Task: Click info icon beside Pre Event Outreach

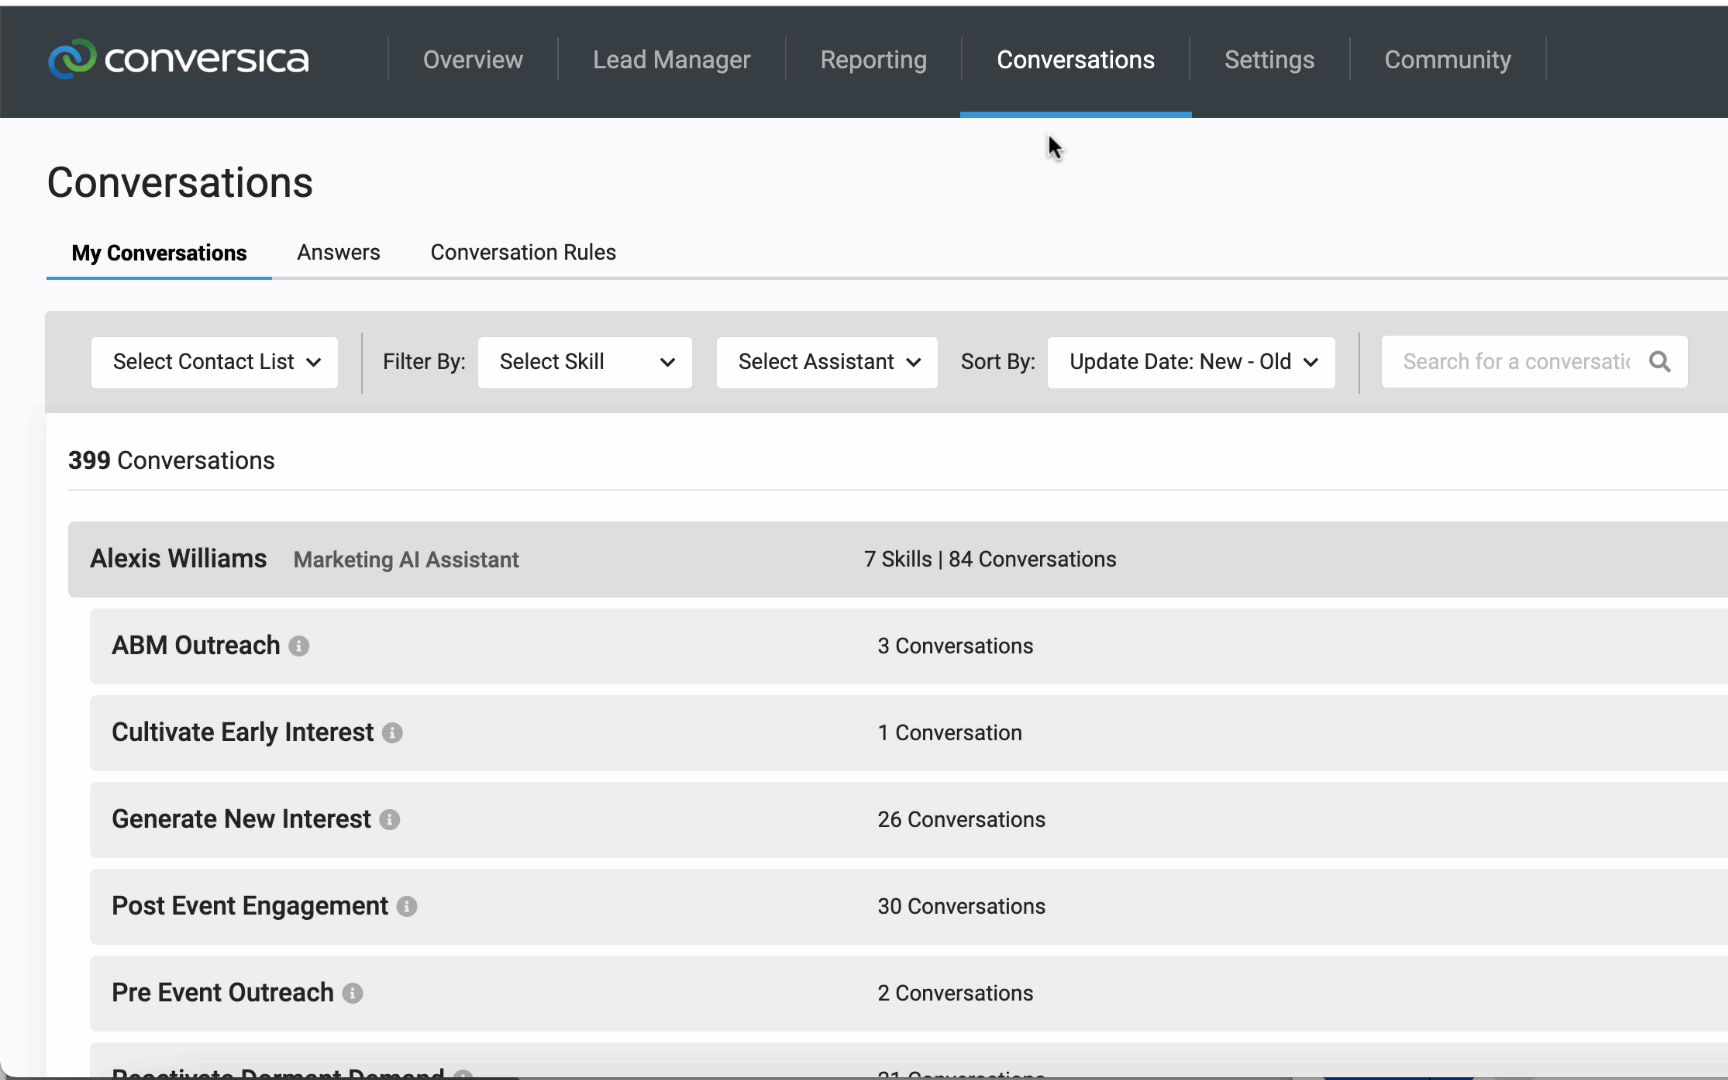Action: point(353,994)
